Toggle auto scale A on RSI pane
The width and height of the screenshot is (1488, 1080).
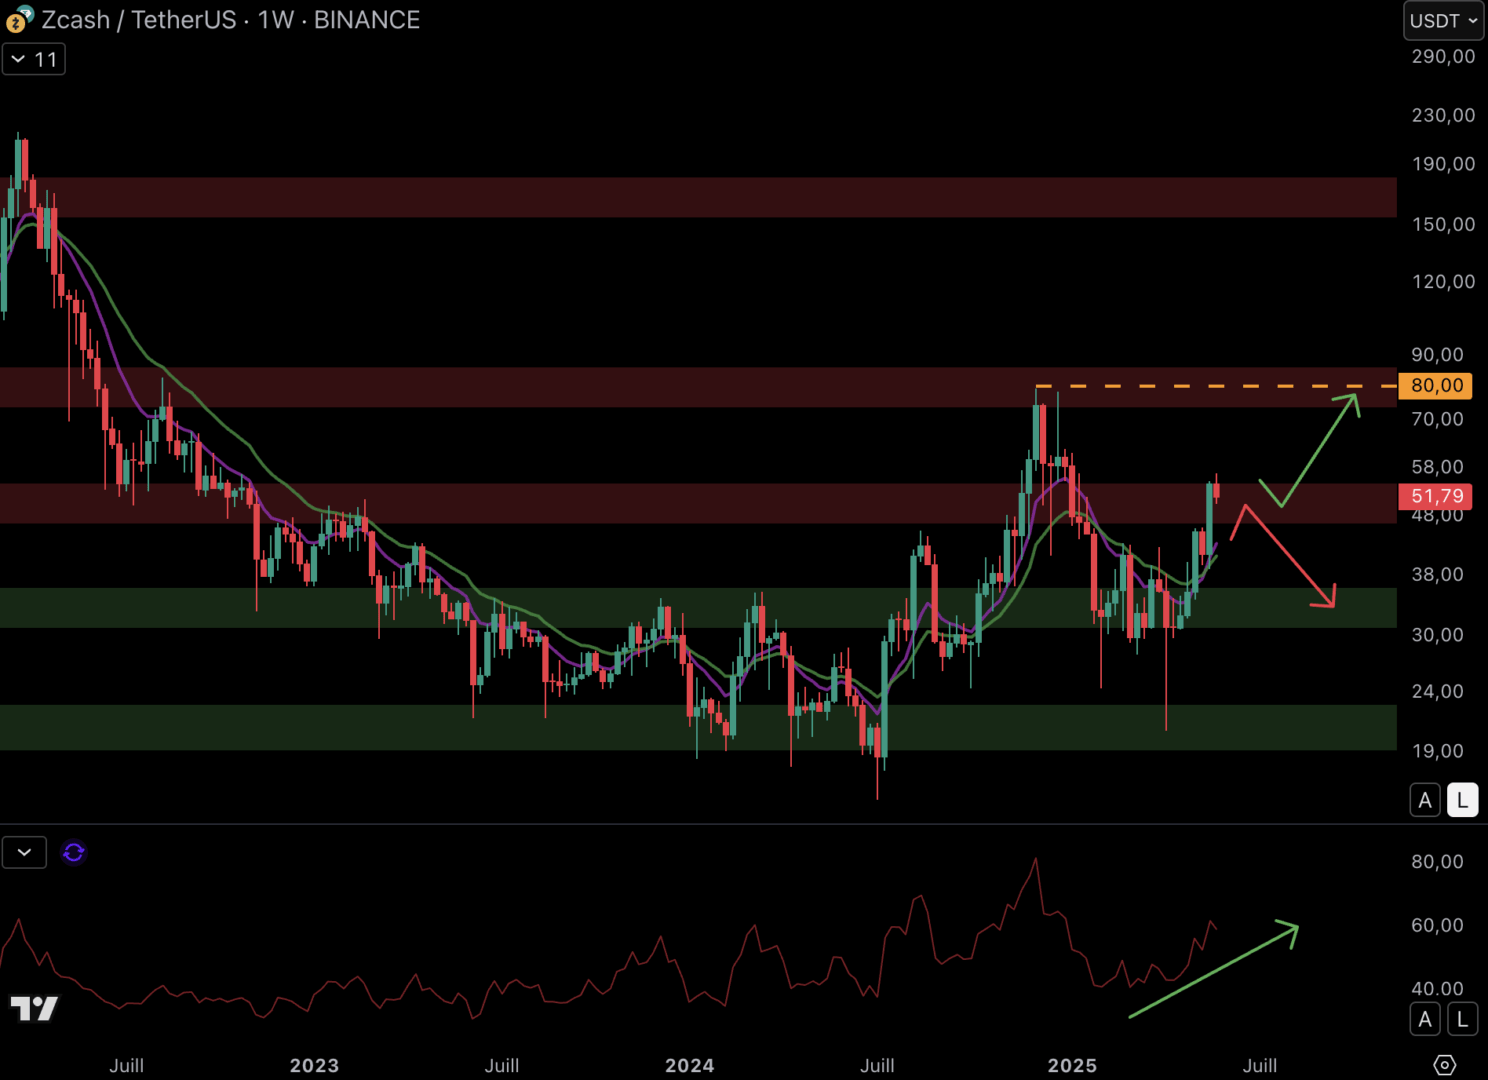point(1425,1019)
